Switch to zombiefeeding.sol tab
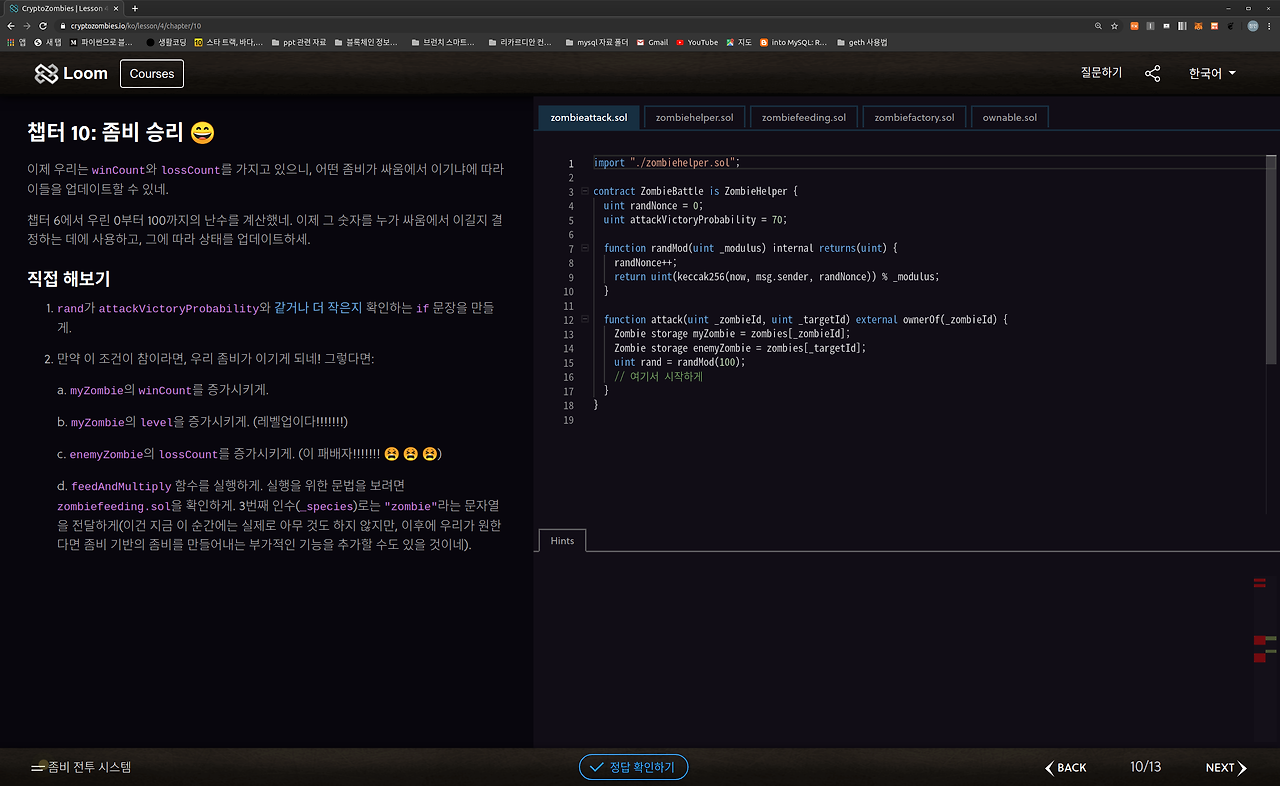 (804, 117)
